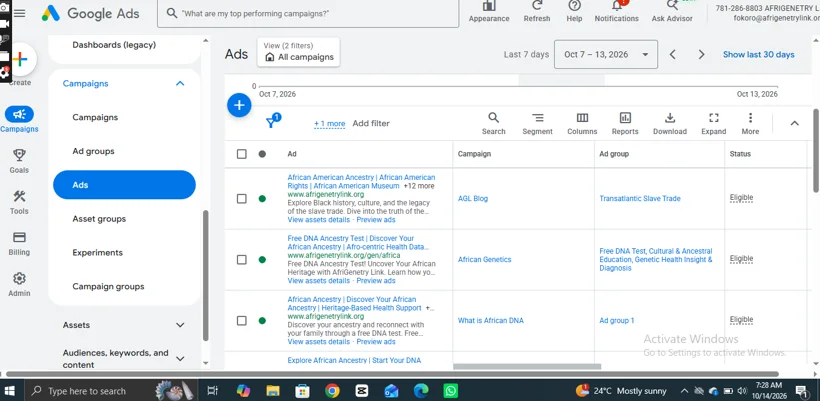Open Microsoft Edge from taskbar
This screenshot has width=820, height=401.
point(421,391)
